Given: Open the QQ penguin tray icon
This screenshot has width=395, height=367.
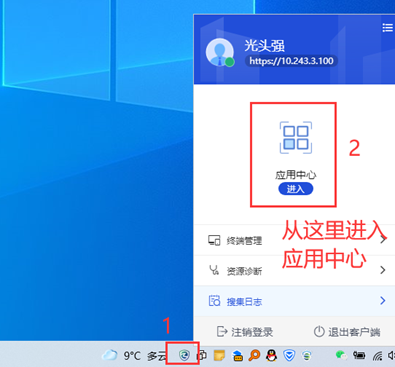Looking at the screenshot, I should pos(272,355).
